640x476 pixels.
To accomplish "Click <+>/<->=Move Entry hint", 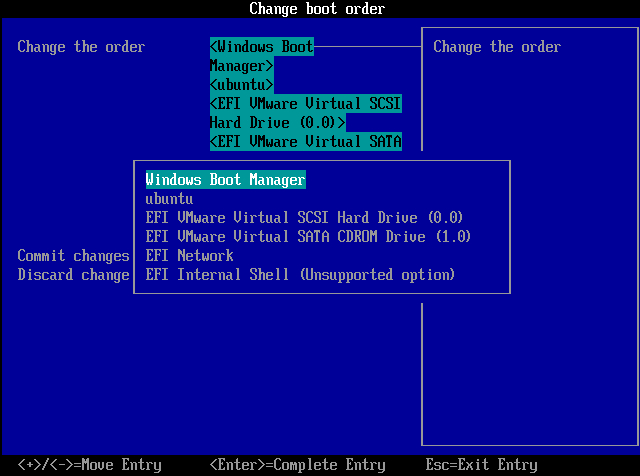I will click(x=90, y=465).
